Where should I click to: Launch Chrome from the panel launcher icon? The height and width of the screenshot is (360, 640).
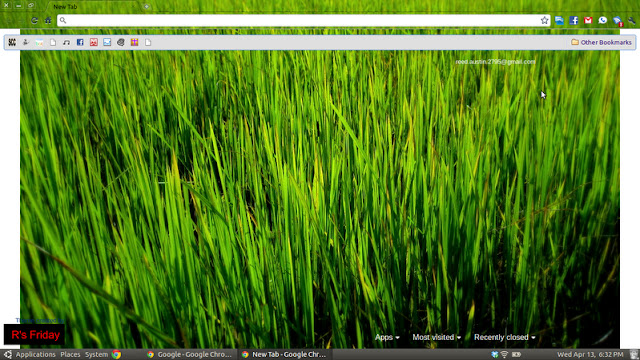click(116, 354)
